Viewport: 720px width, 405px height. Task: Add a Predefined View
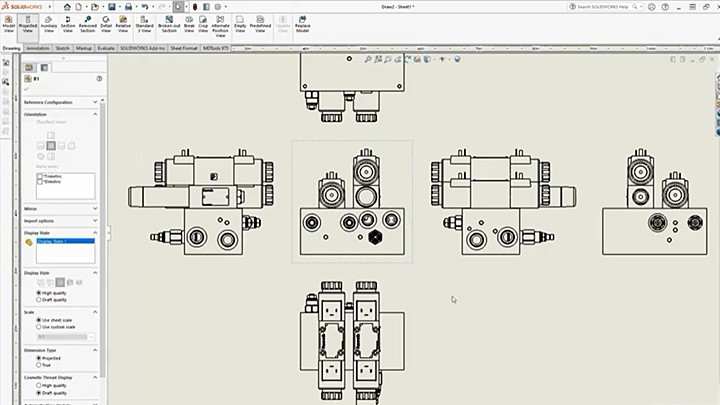click(260, 24)
